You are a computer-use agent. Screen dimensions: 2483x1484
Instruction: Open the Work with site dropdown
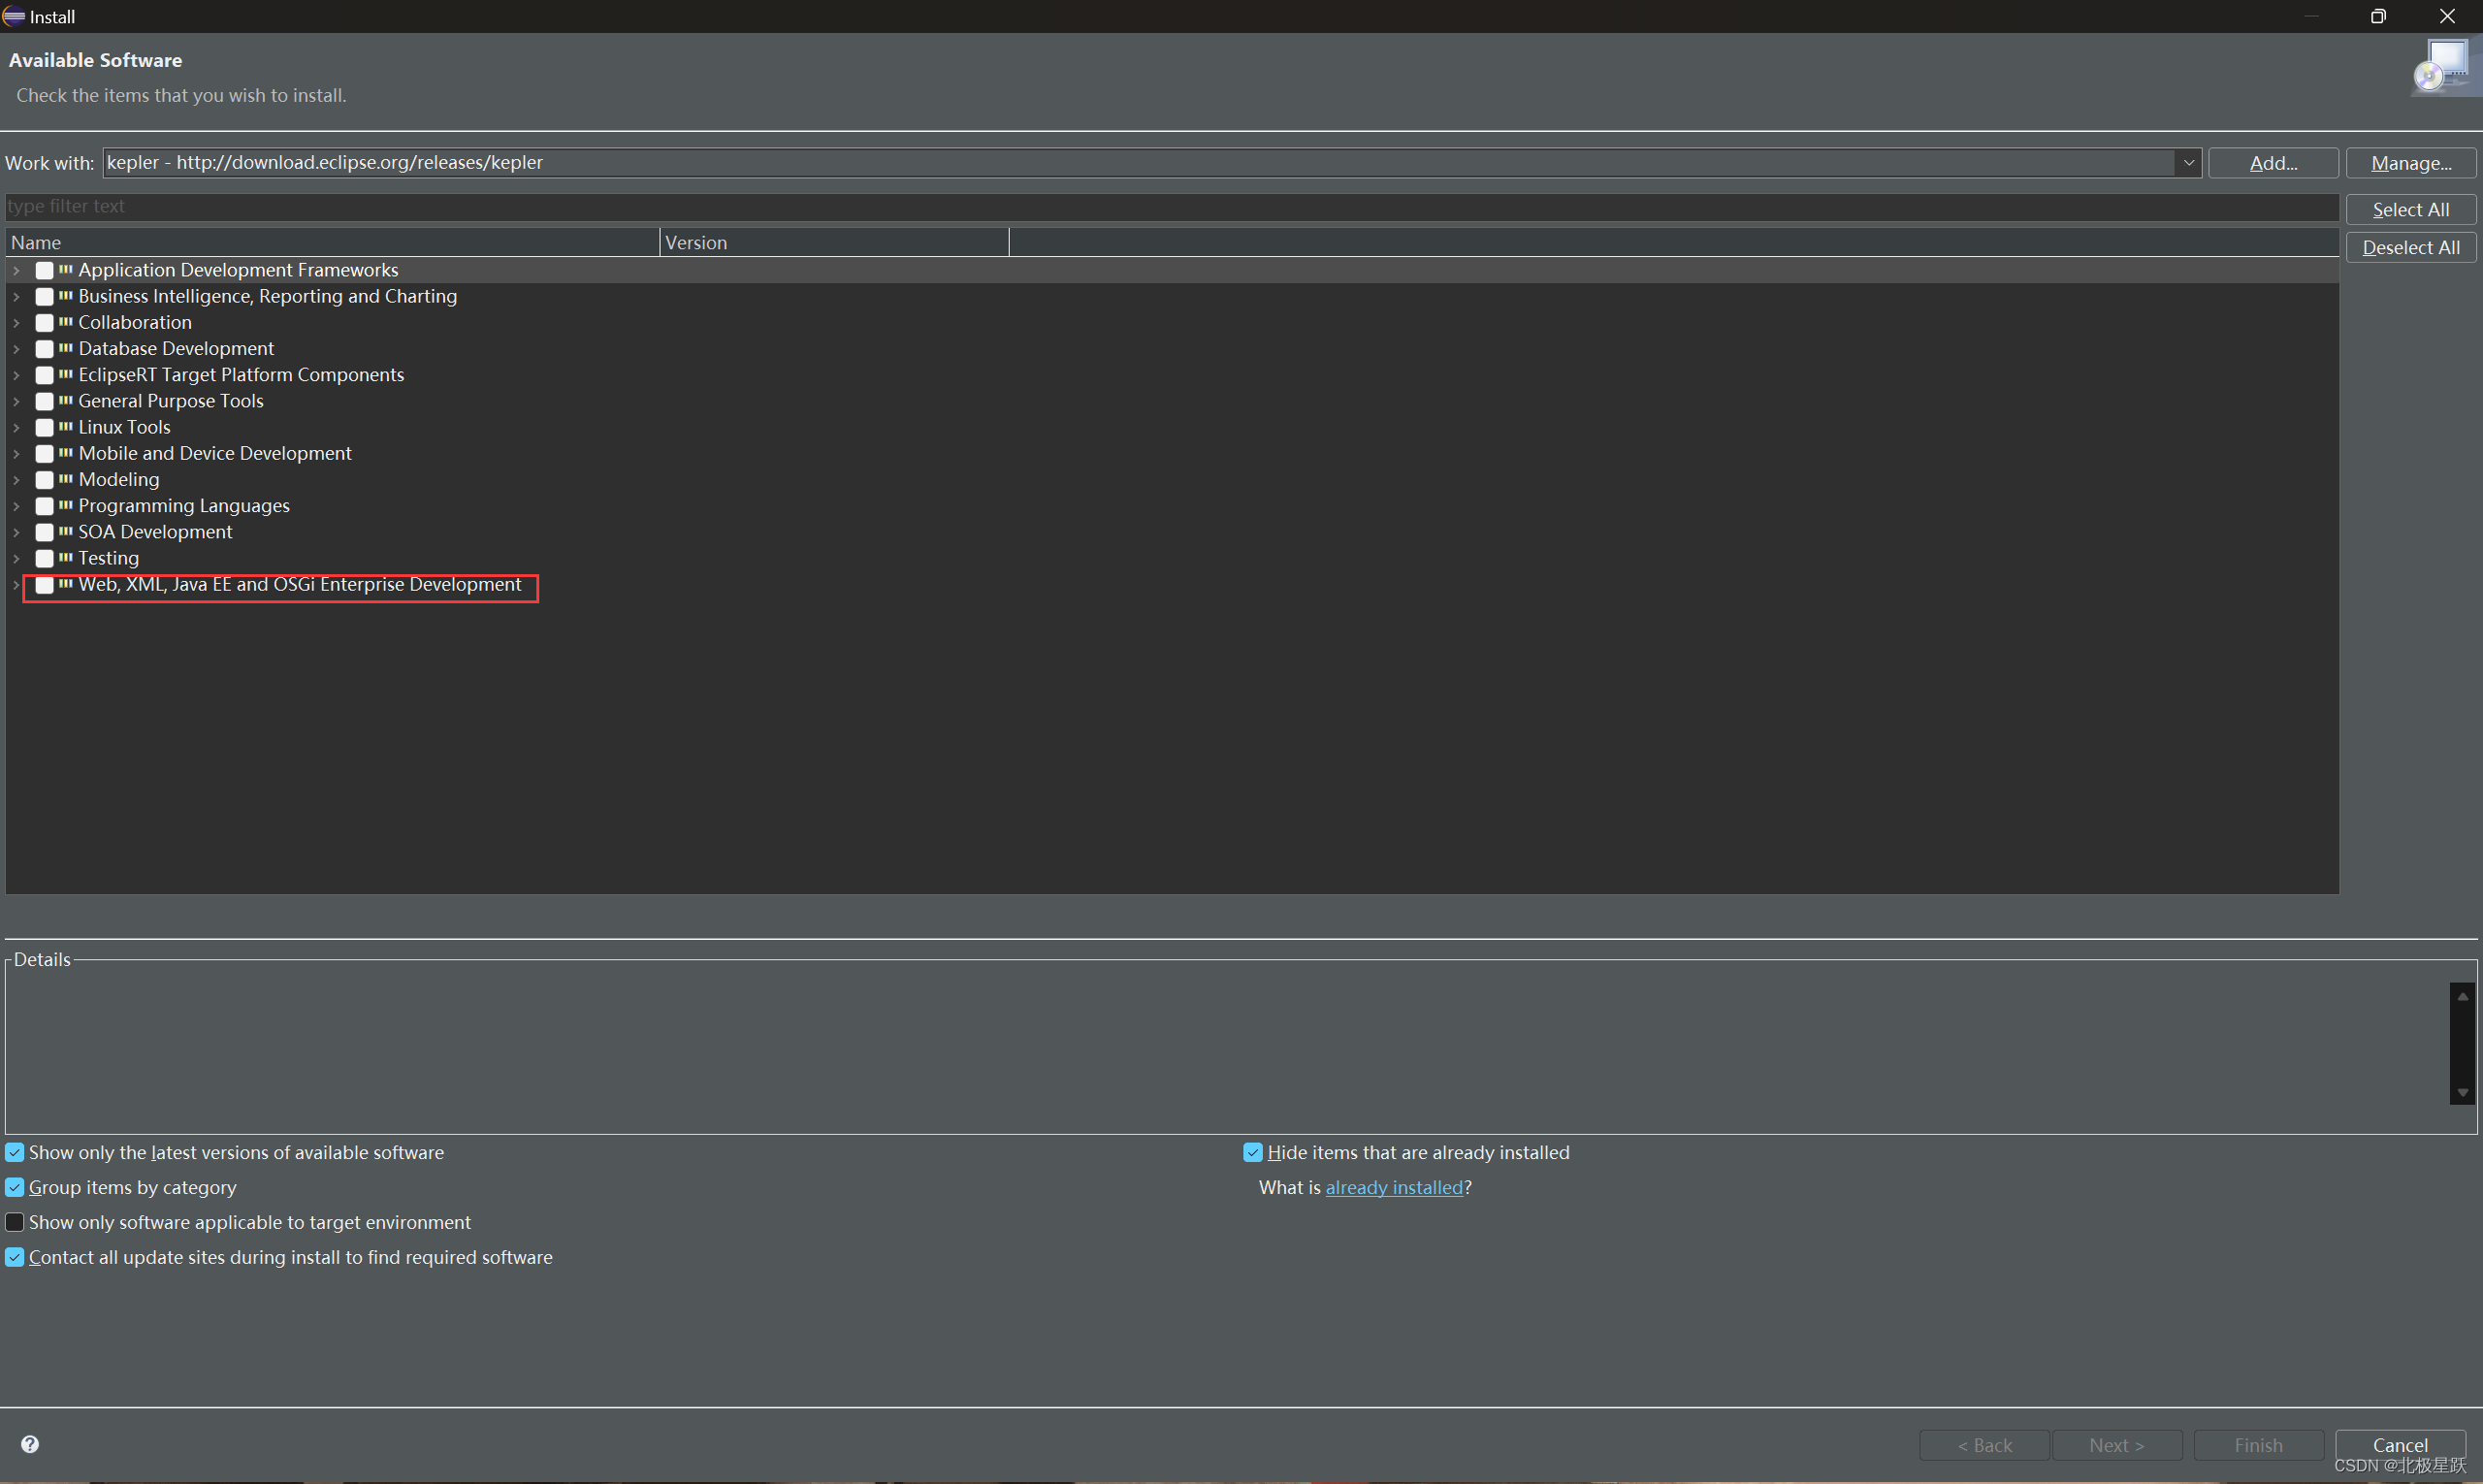(2188, 162)
